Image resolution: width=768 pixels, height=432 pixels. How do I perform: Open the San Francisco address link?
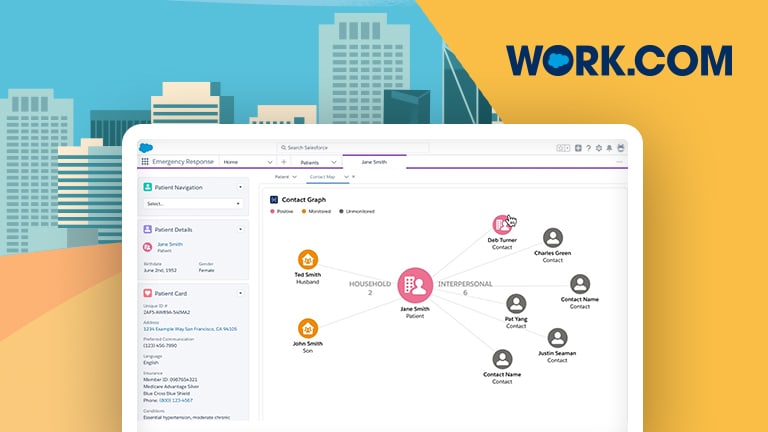pyautogui.click(x=190, y=328)
